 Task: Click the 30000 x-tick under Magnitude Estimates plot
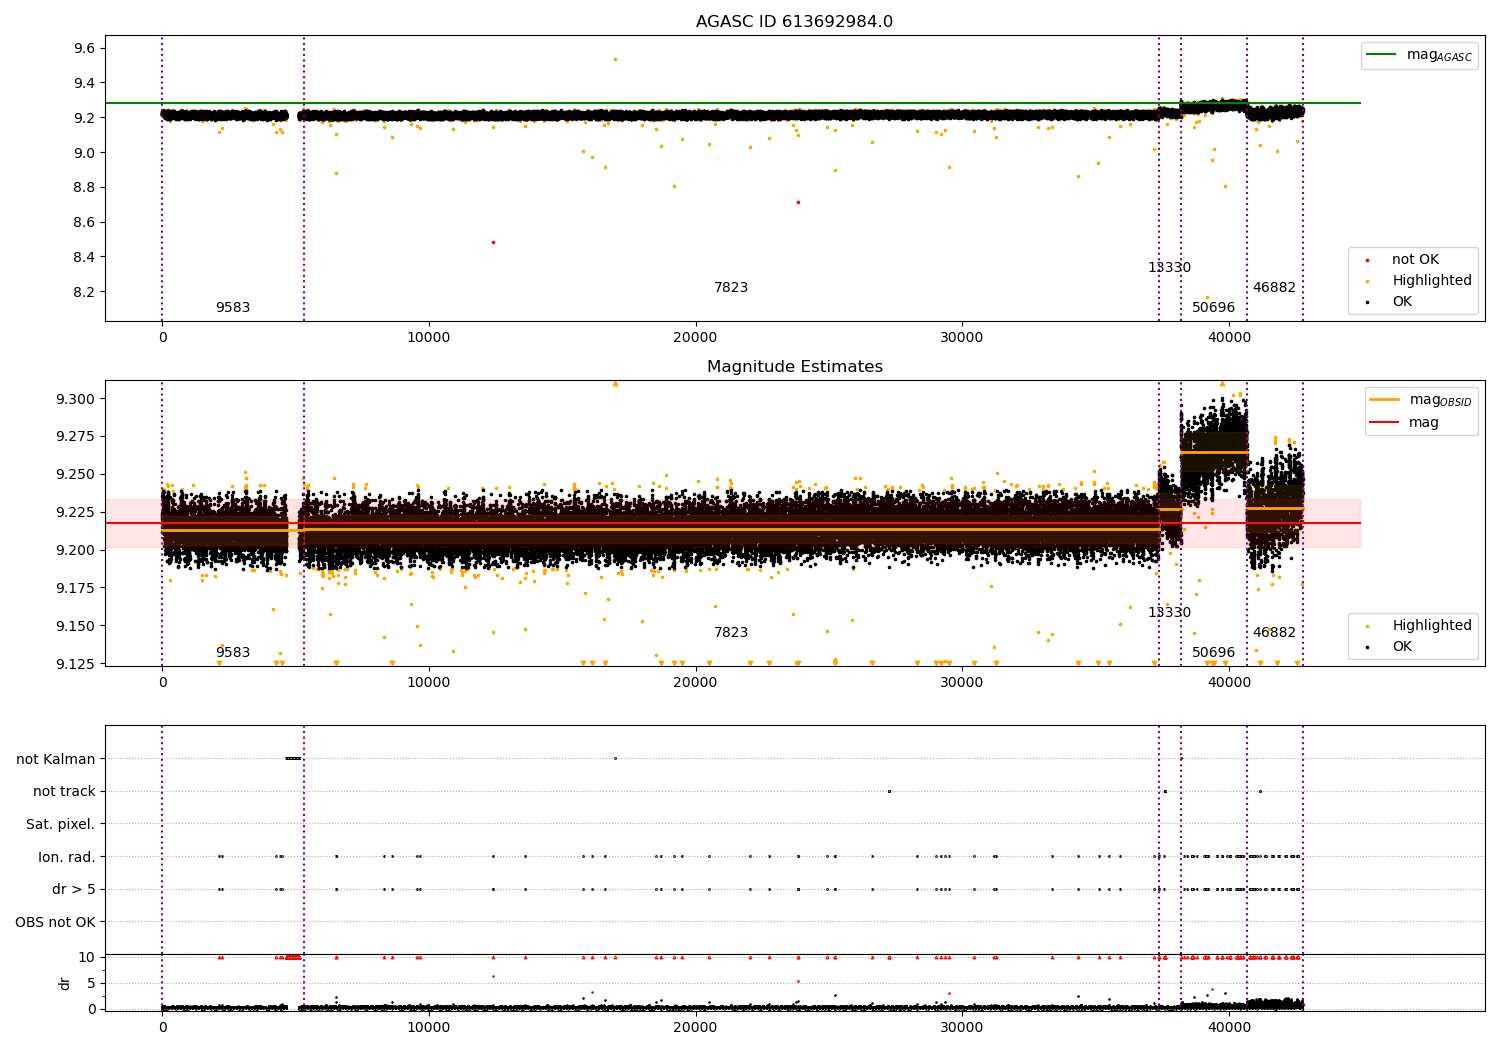pyautogui.click(x=962, y=682)
